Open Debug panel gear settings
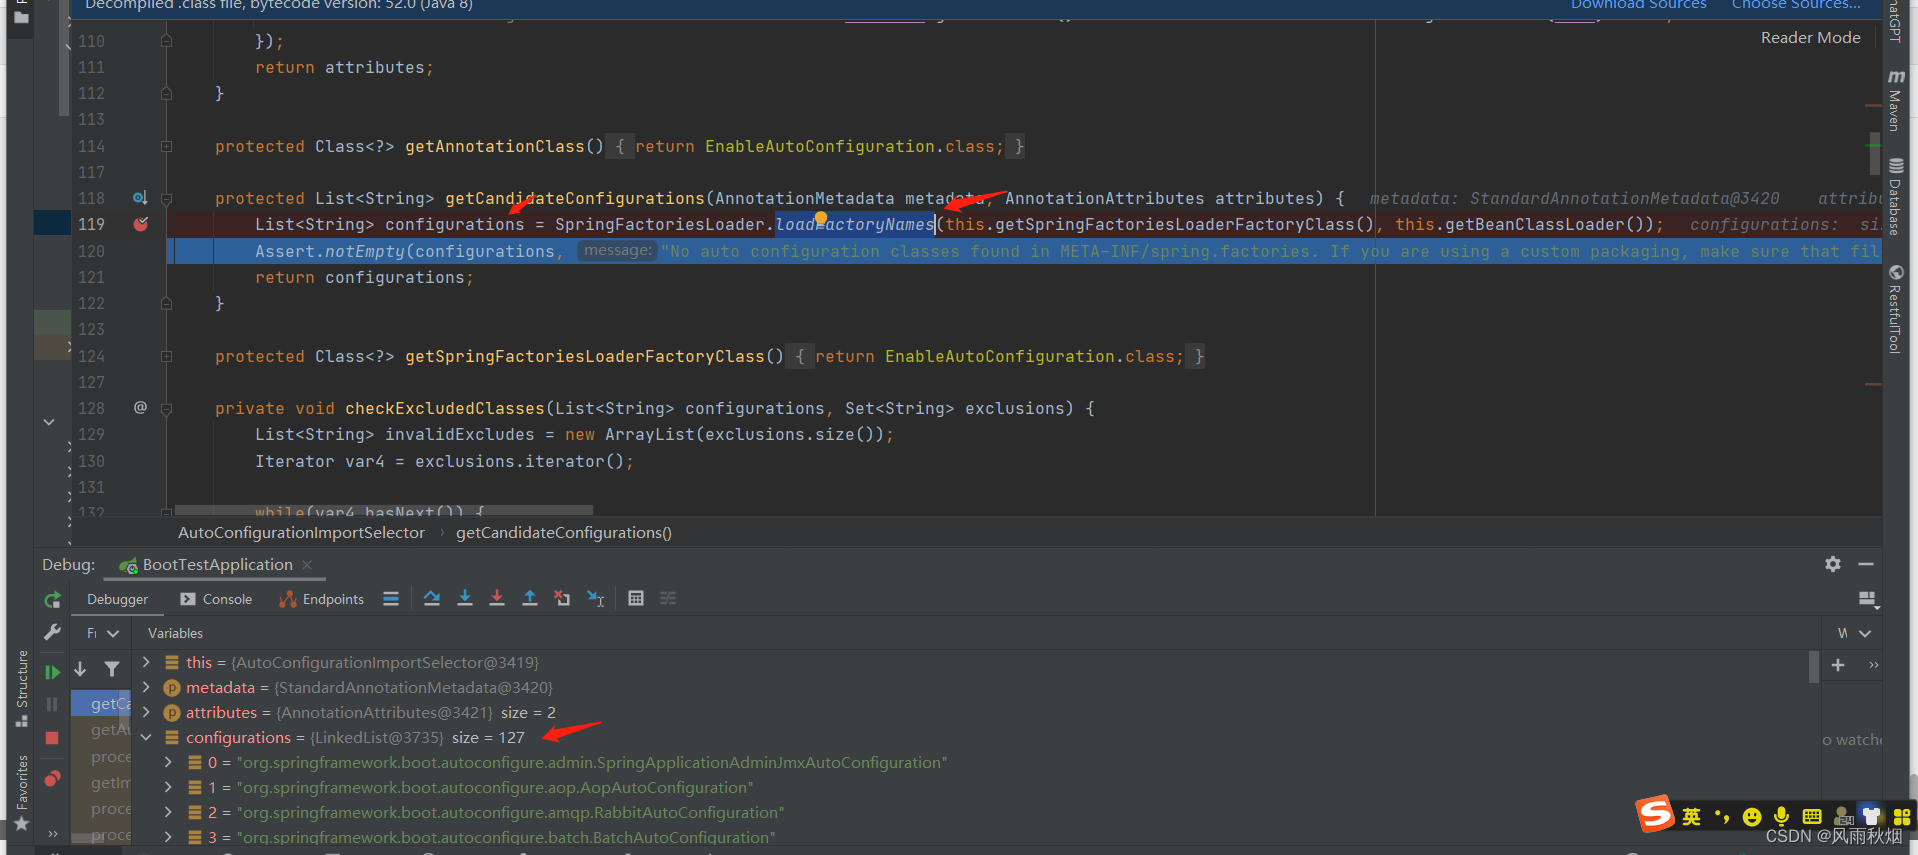 coord(1833,564)
